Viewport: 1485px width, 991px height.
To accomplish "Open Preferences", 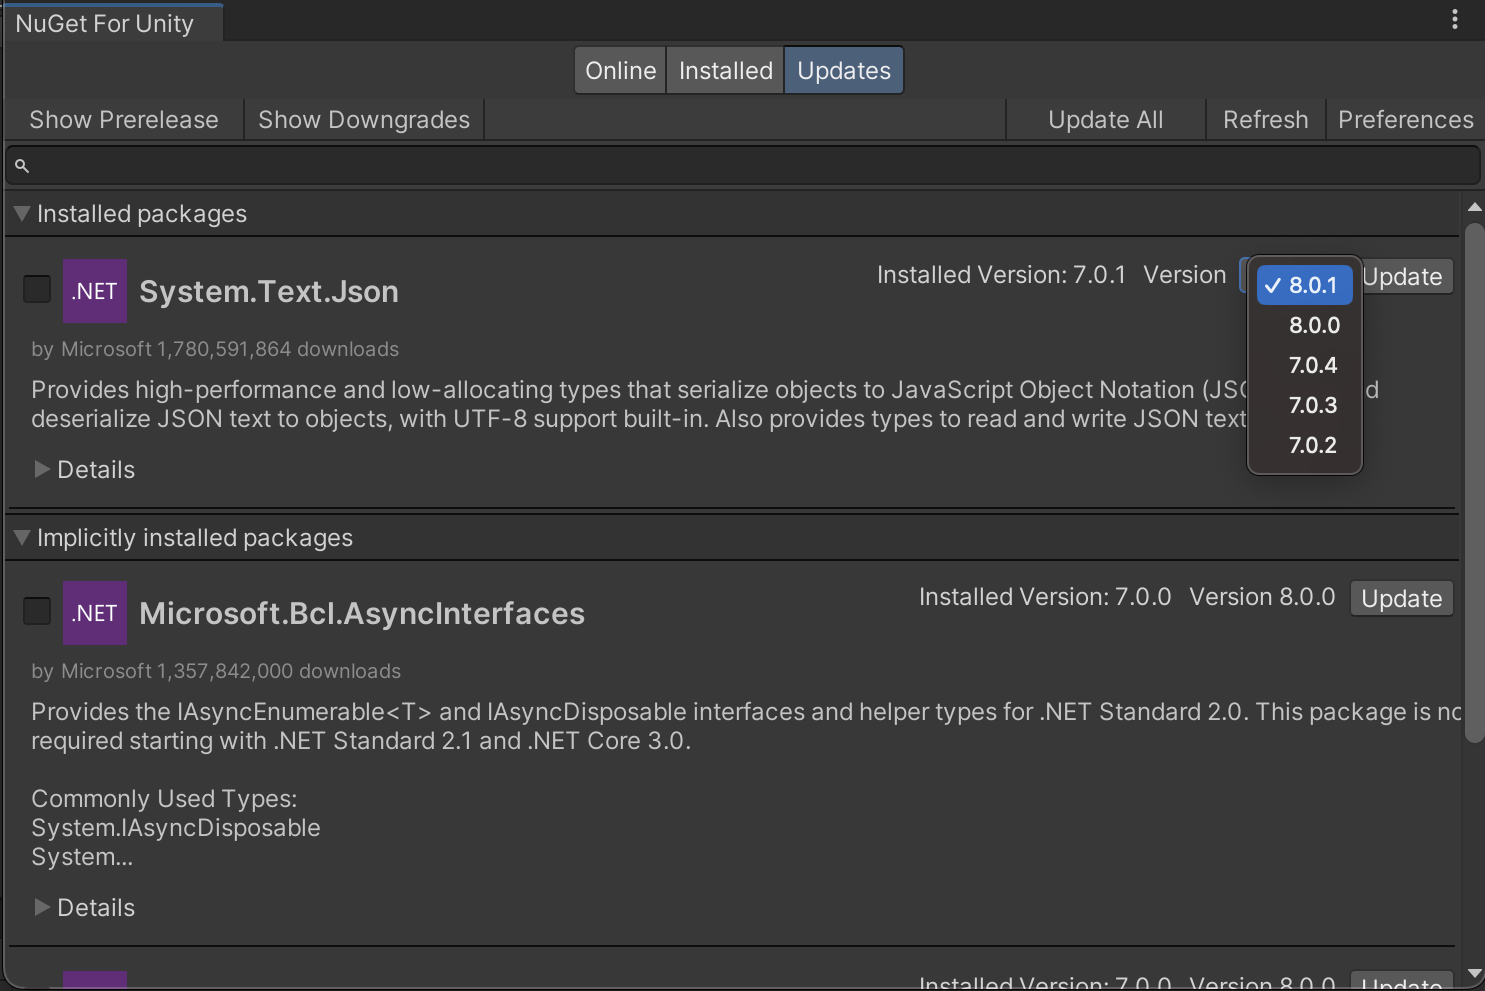I will pos(1405,120).
